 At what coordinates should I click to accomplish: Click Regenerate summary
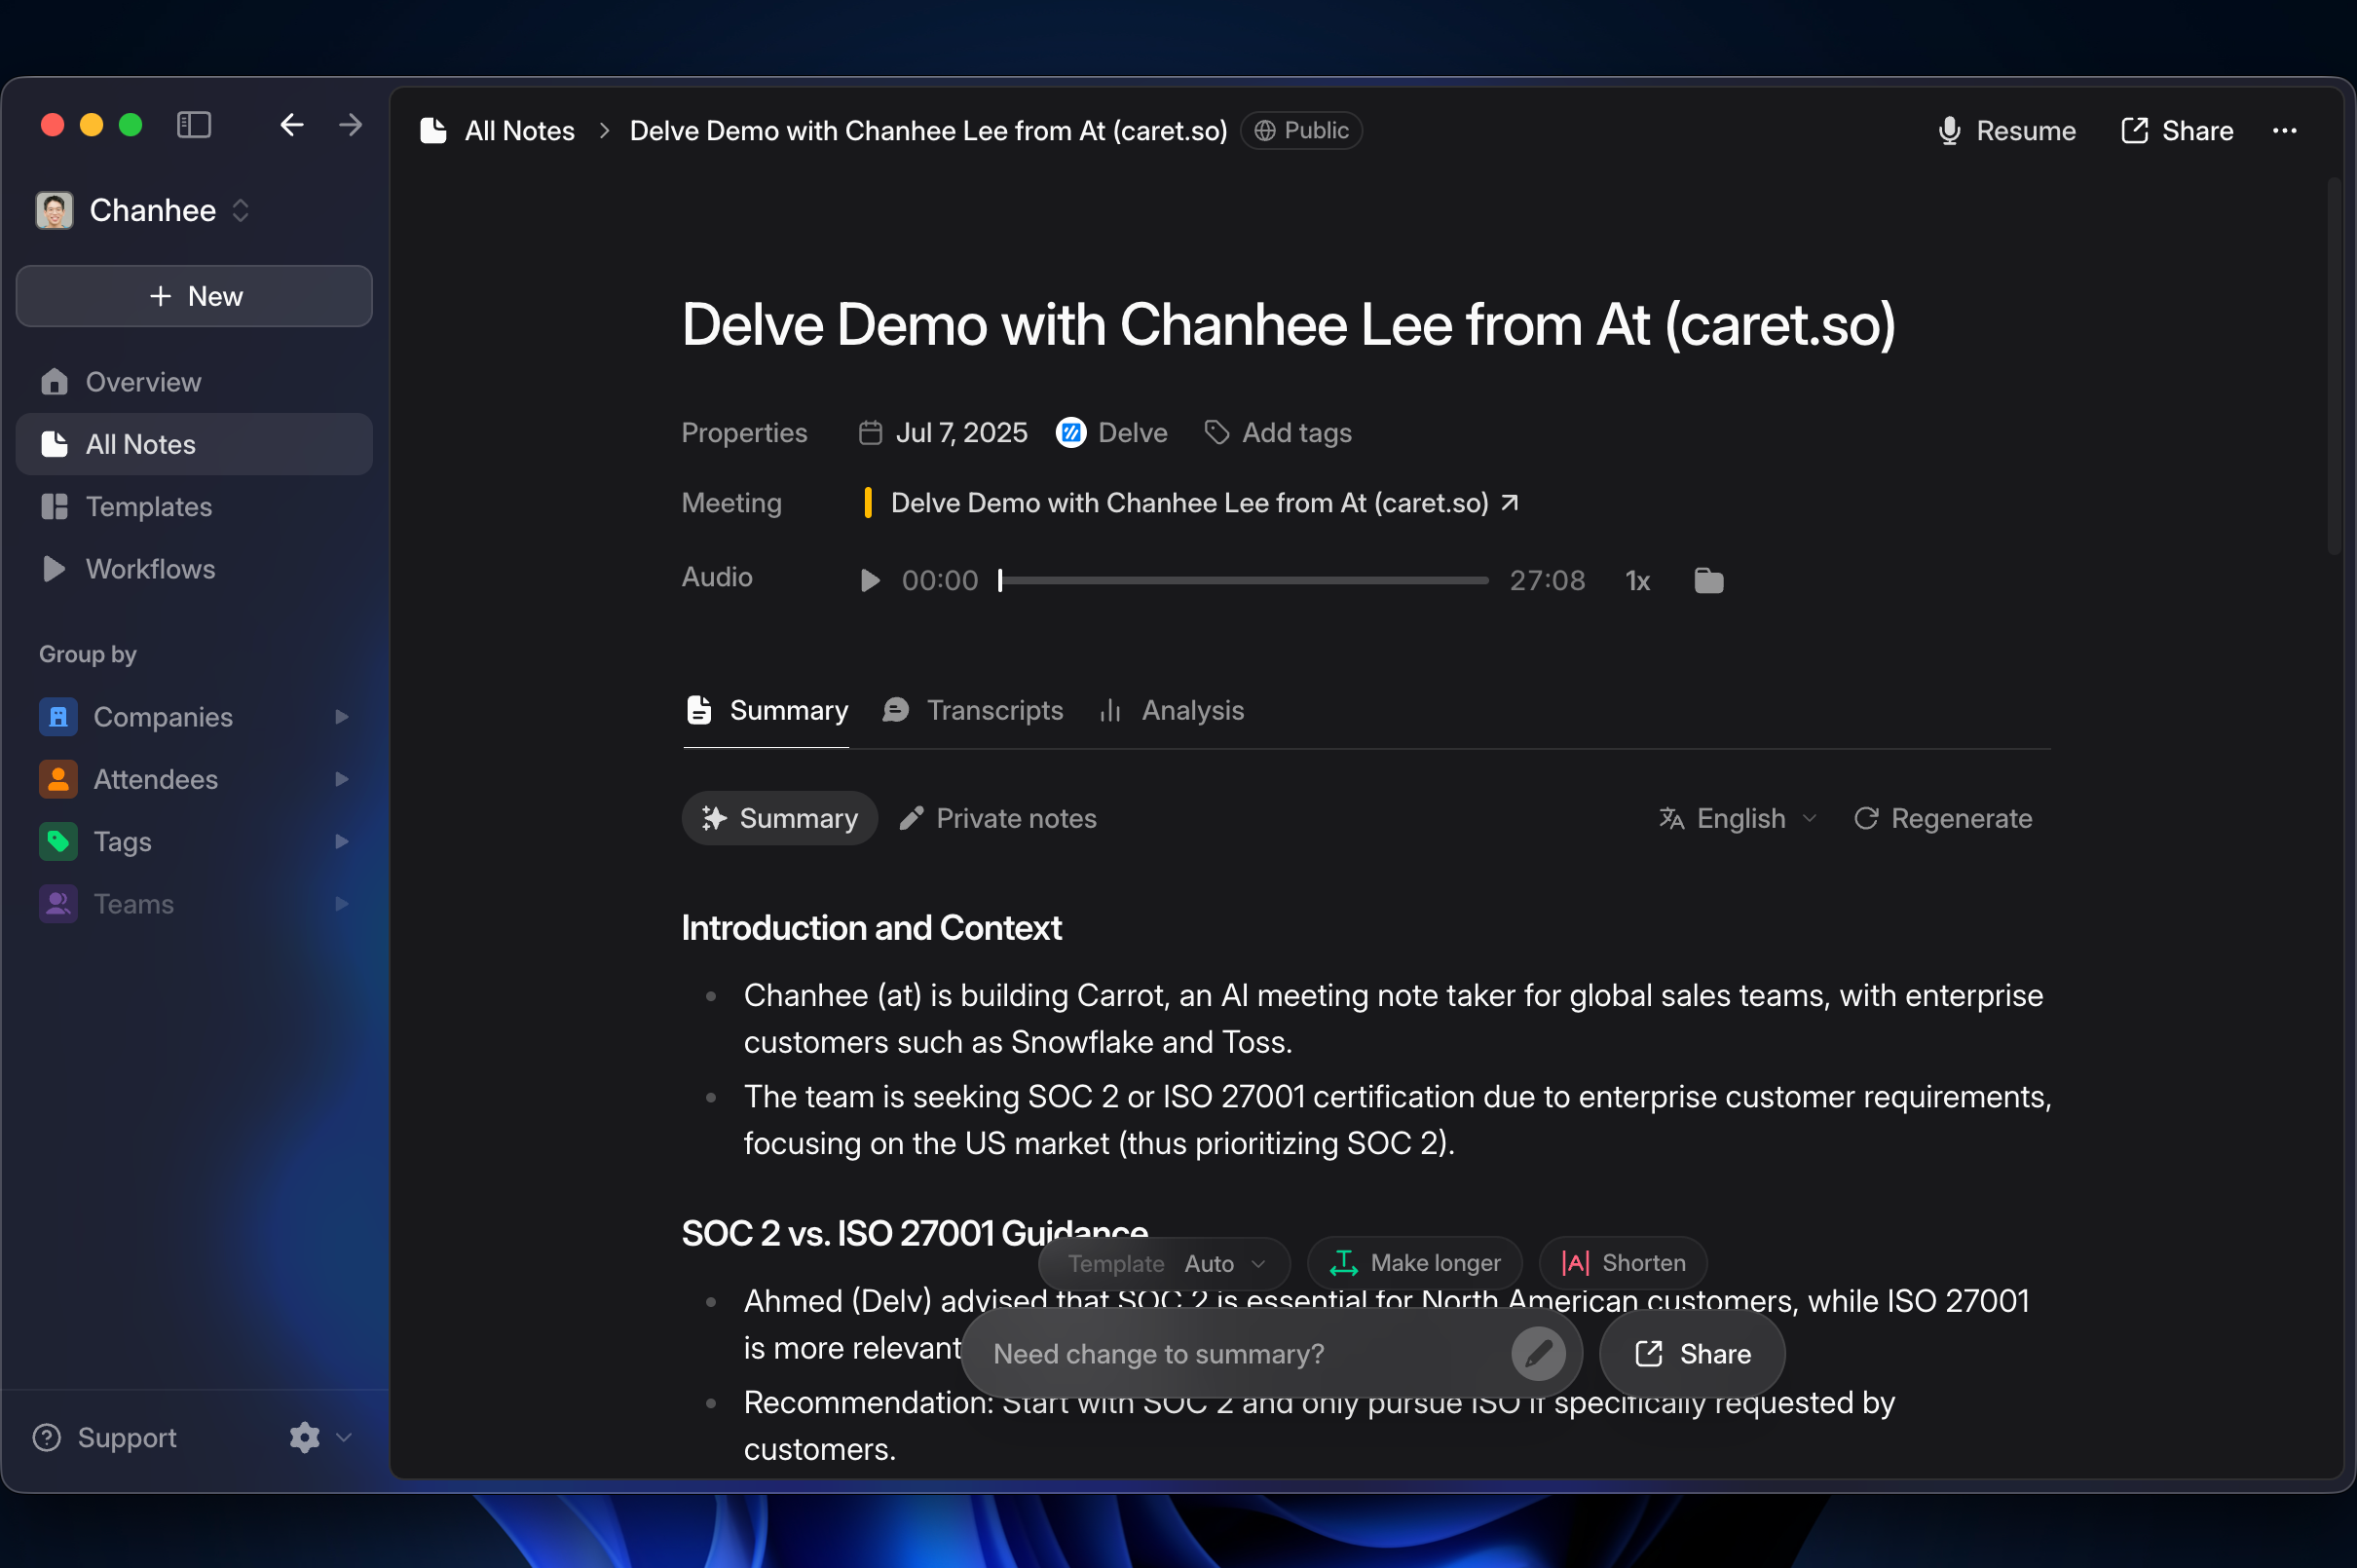tap(1942, 819)
